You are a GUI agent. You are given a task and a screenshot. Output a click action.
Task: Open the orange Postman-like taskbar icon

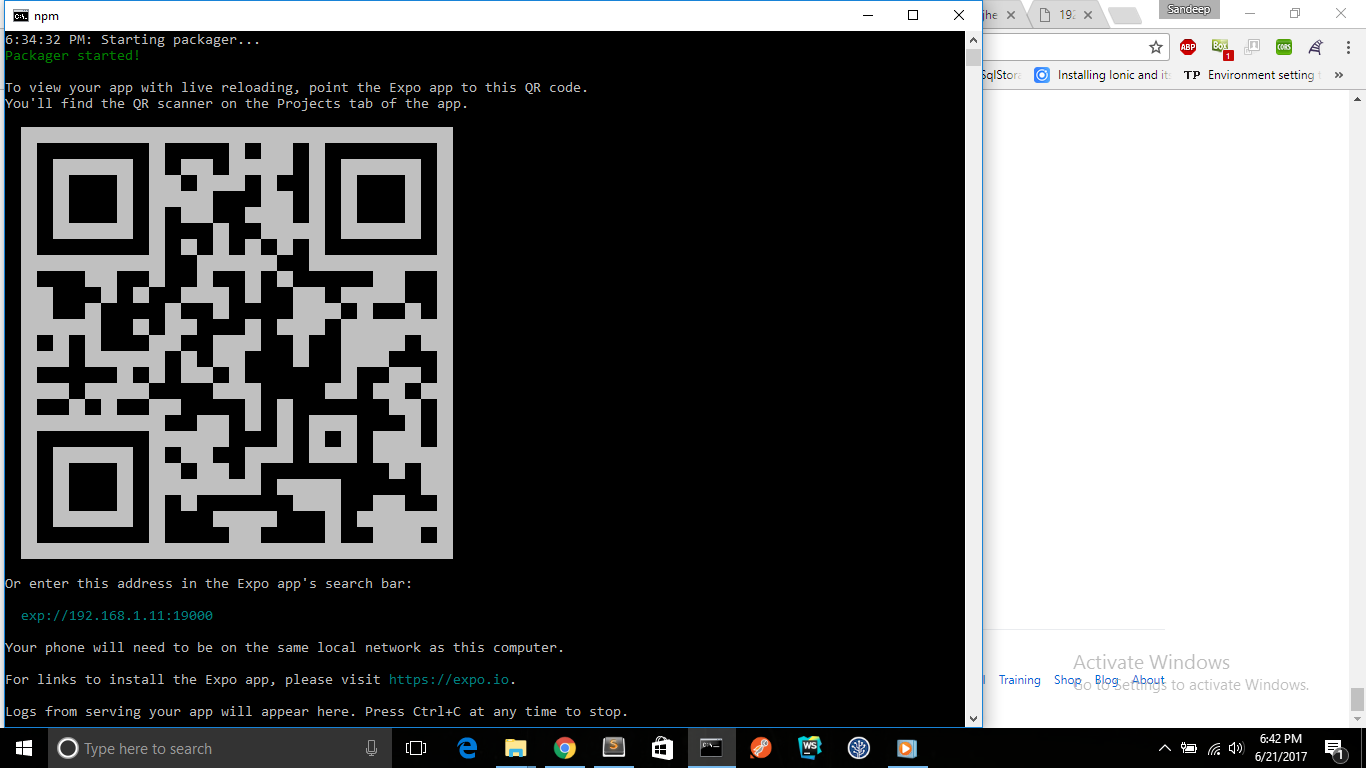pos(760,748)
